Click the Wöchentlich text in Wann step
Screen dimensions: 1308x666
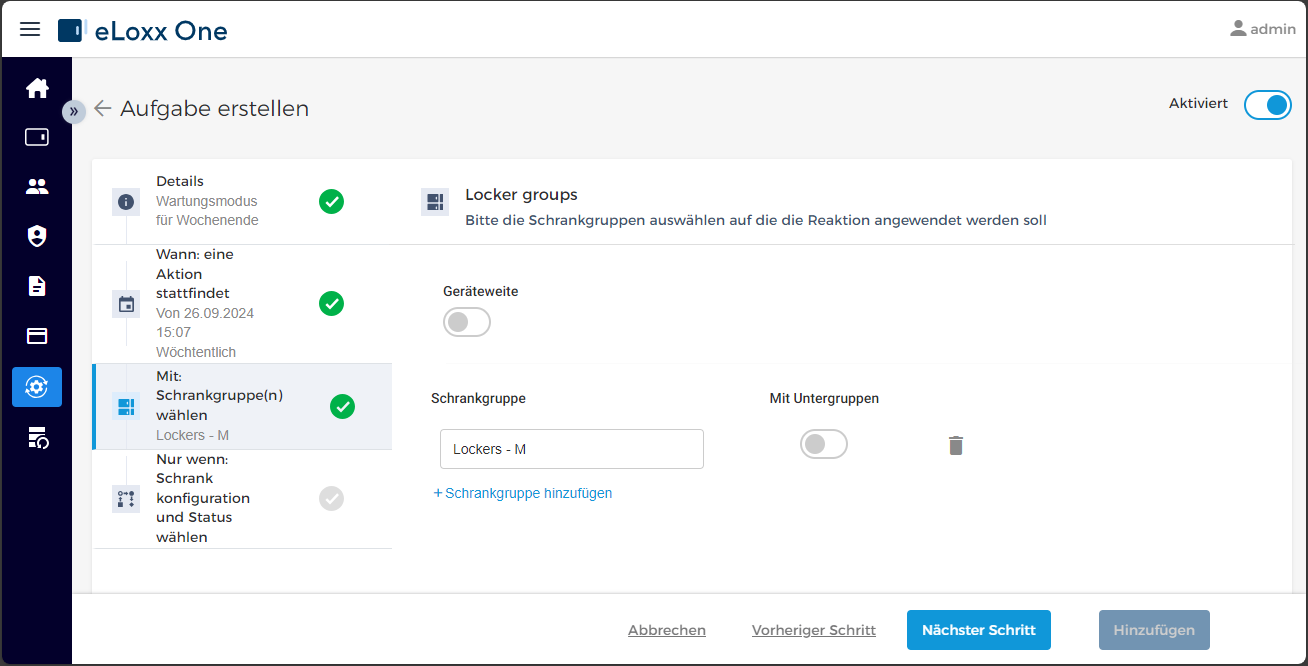[196, 352]
